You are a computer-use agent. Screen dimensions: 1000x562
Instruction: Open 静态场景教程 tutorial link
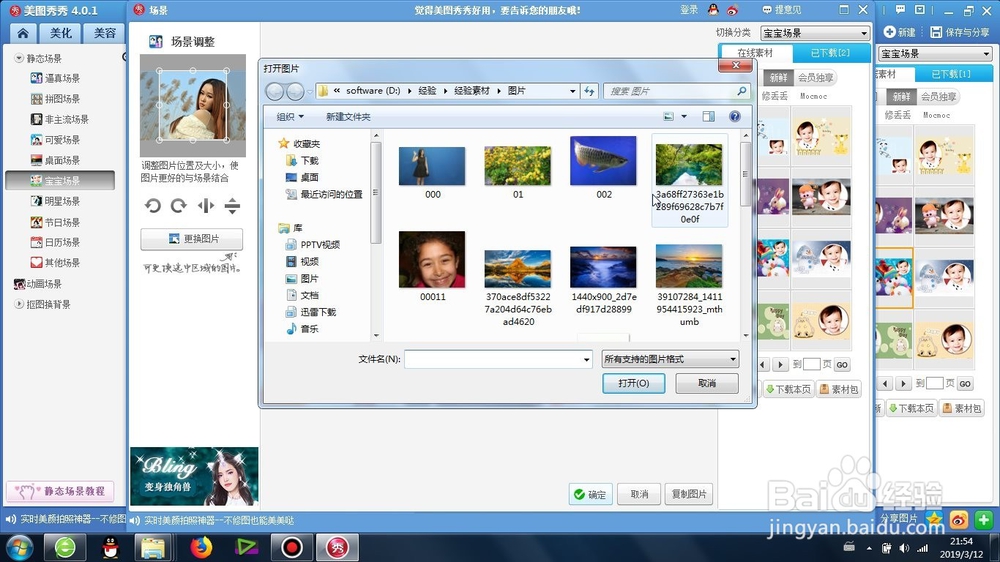[61, 491]
